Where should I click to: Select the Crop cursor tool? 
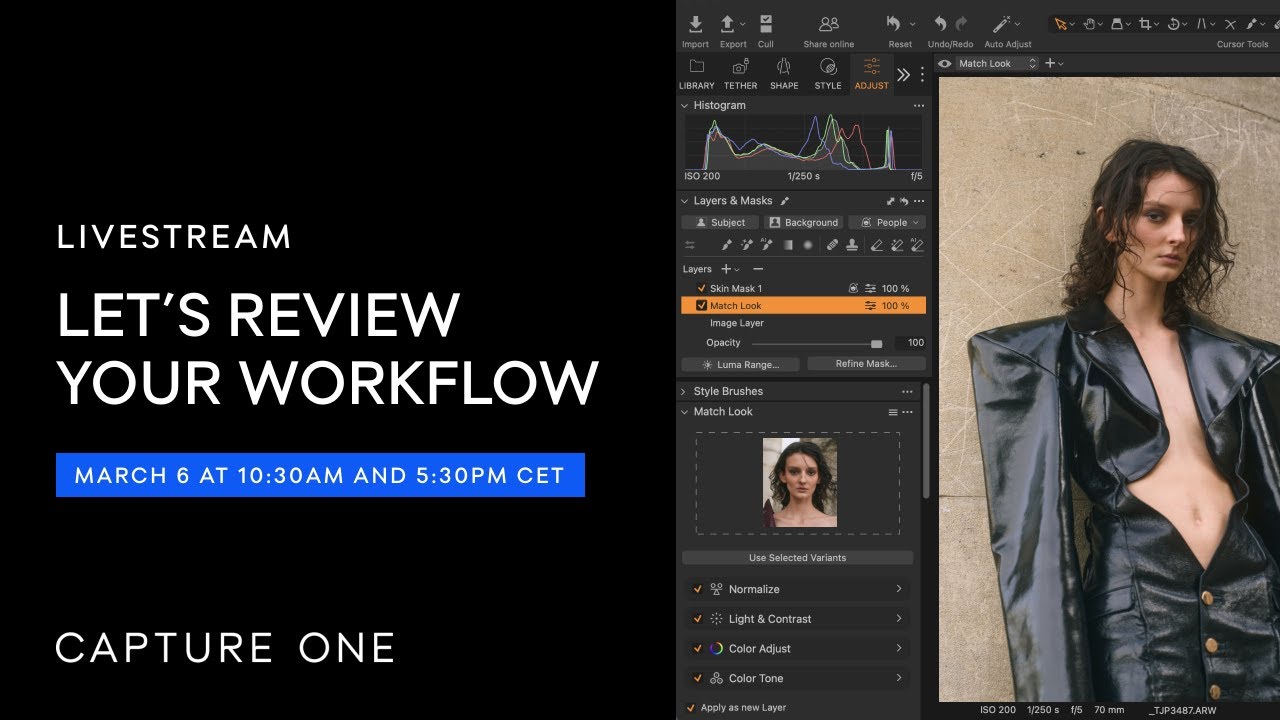coord(1145,24)
